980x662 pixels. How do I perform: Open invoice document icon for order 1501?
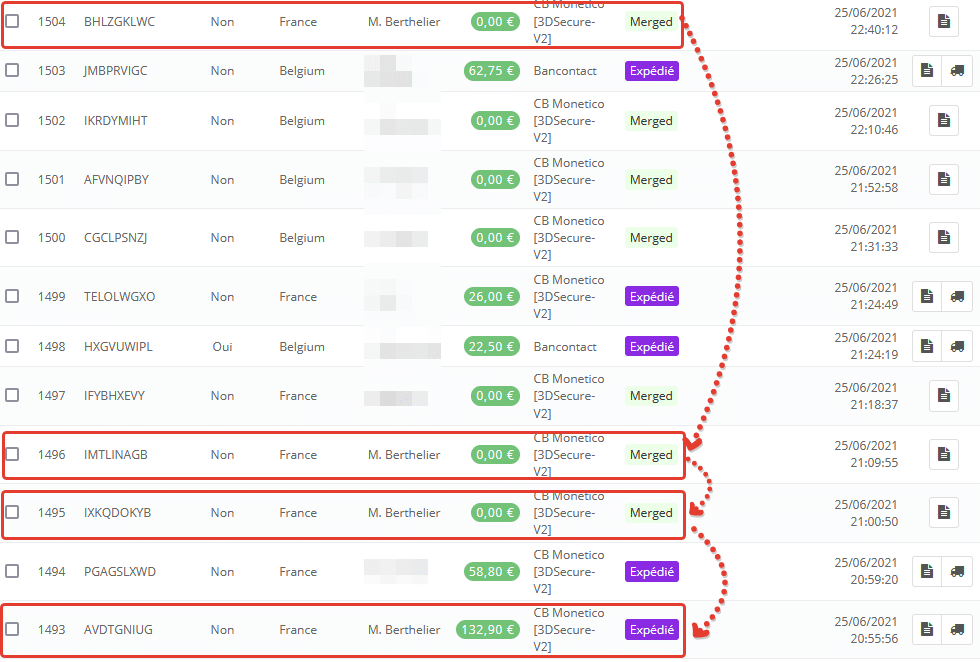click(x=944, y=179)
